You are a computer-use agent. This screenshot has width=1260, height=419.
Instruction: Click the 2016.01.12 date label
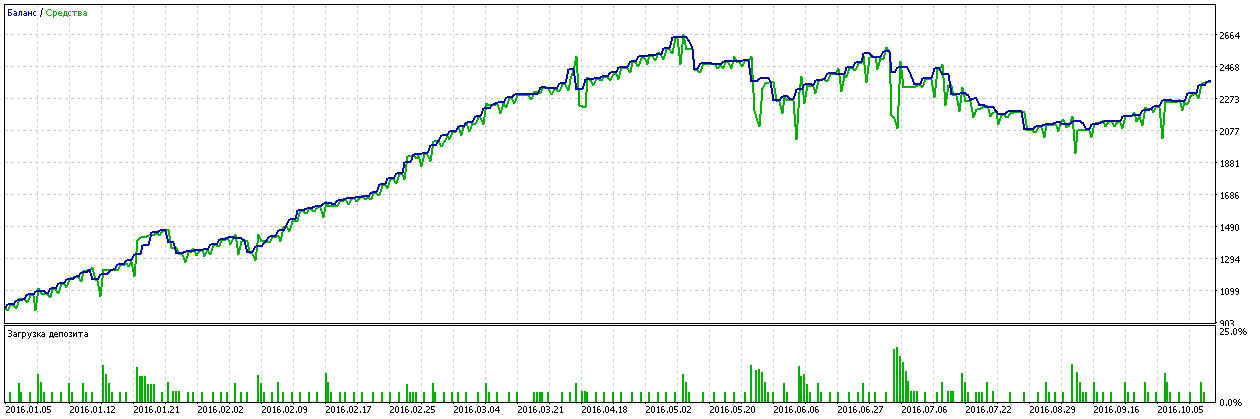92,409
